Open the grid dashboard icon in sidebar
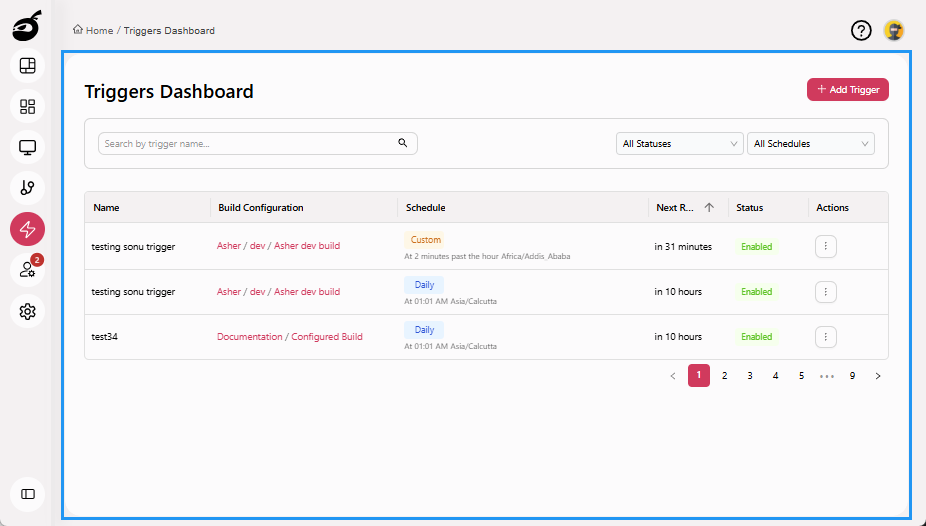The image size is (926, 526). (x=28, y=106)
